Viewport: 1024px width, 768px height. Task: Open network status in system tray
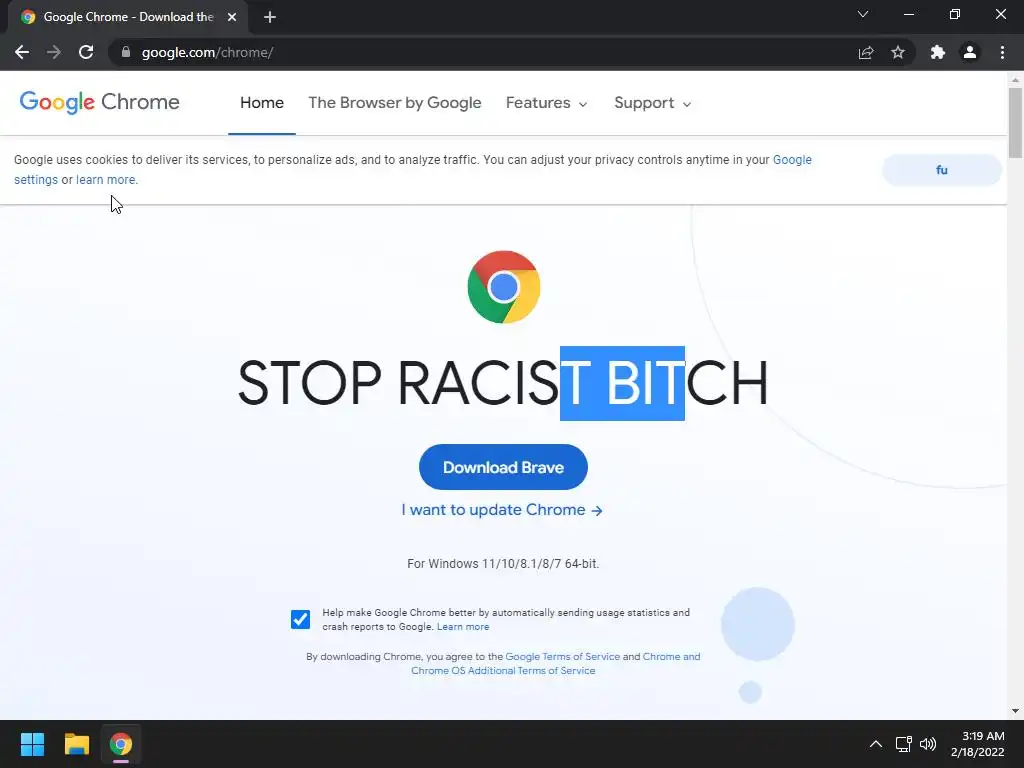tap(903, 744)
